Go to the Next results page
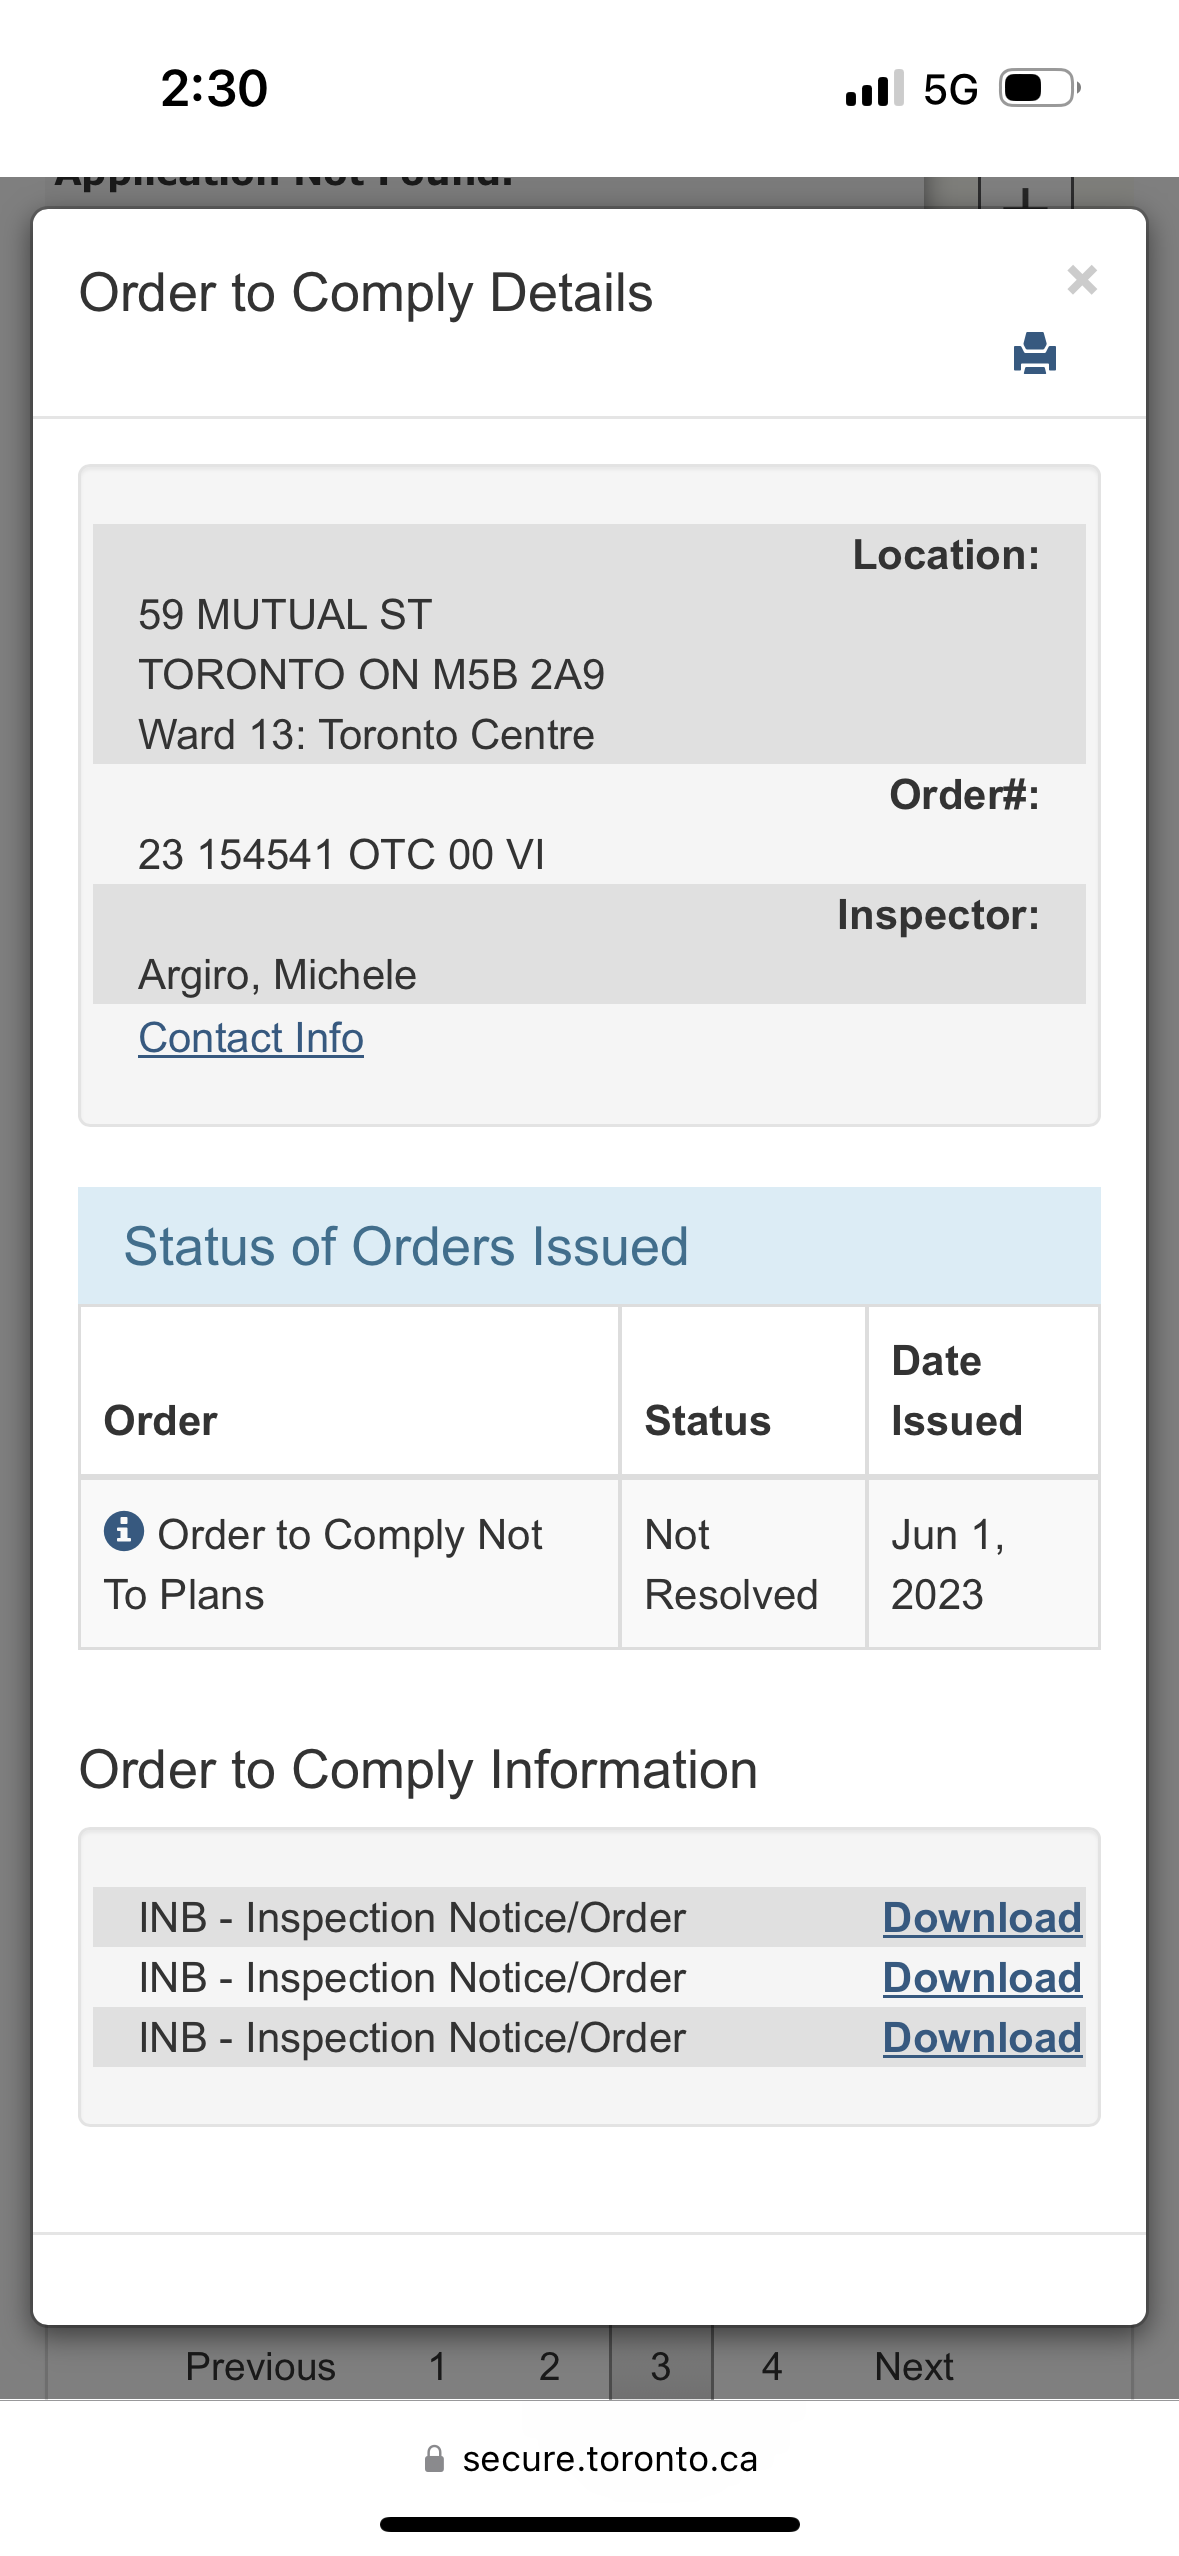This screenshot has width=1179, height=2556. pos(913,2366)
